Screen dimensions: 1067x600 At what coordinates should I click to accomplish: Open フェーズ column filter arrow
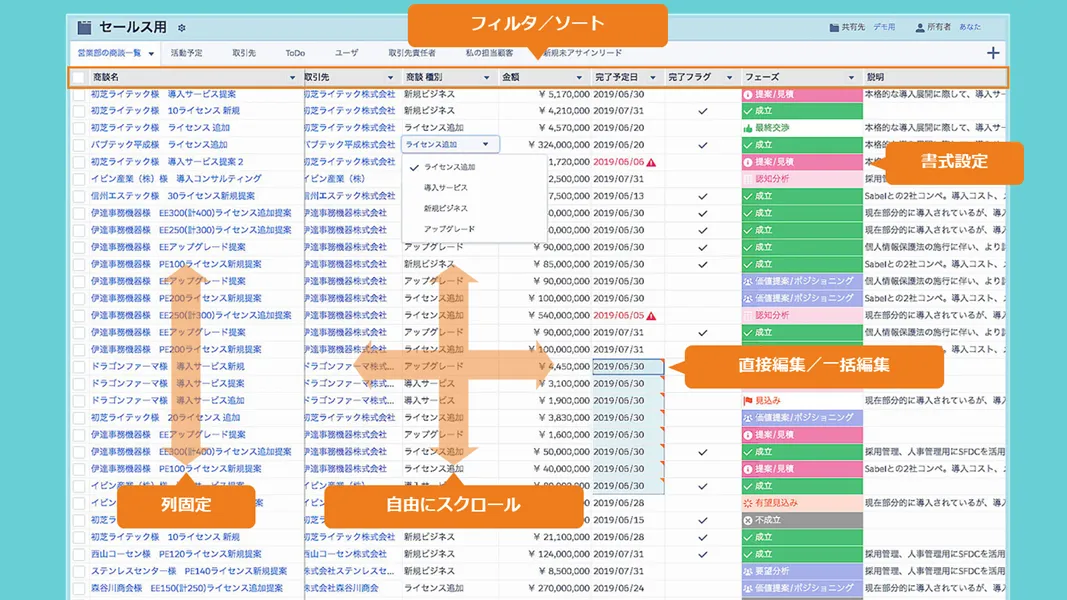(x=851, y=78)
